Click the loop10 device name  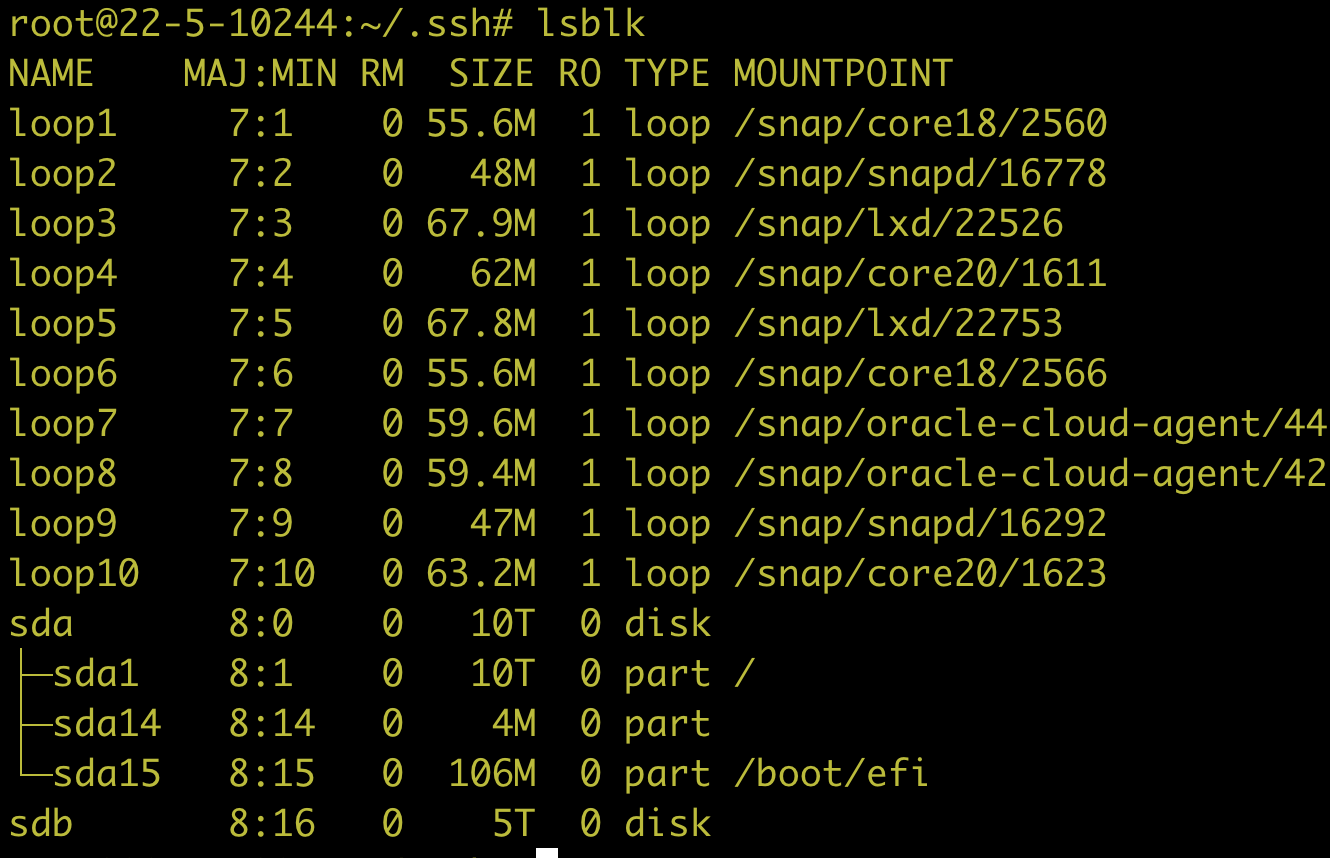pos(74,574)
